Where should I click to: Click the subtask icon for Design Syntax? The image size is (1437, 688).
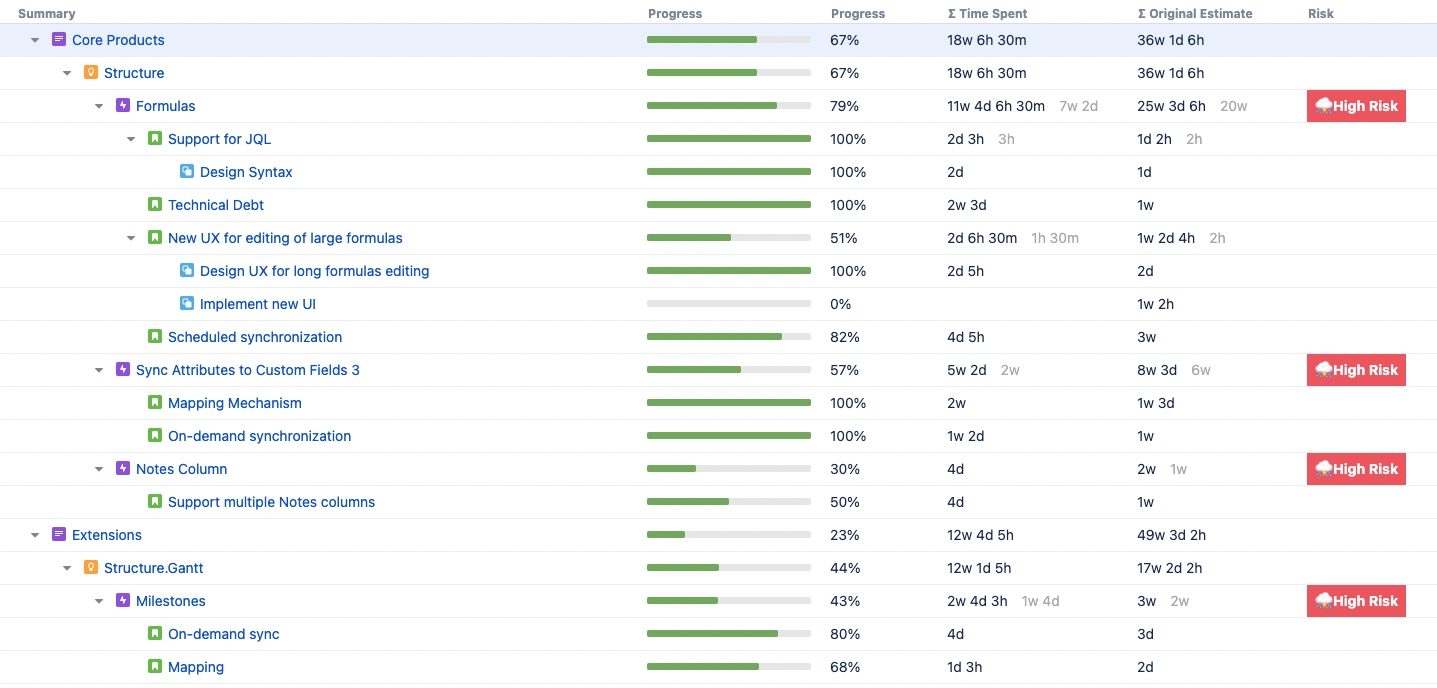click(186, 171)
